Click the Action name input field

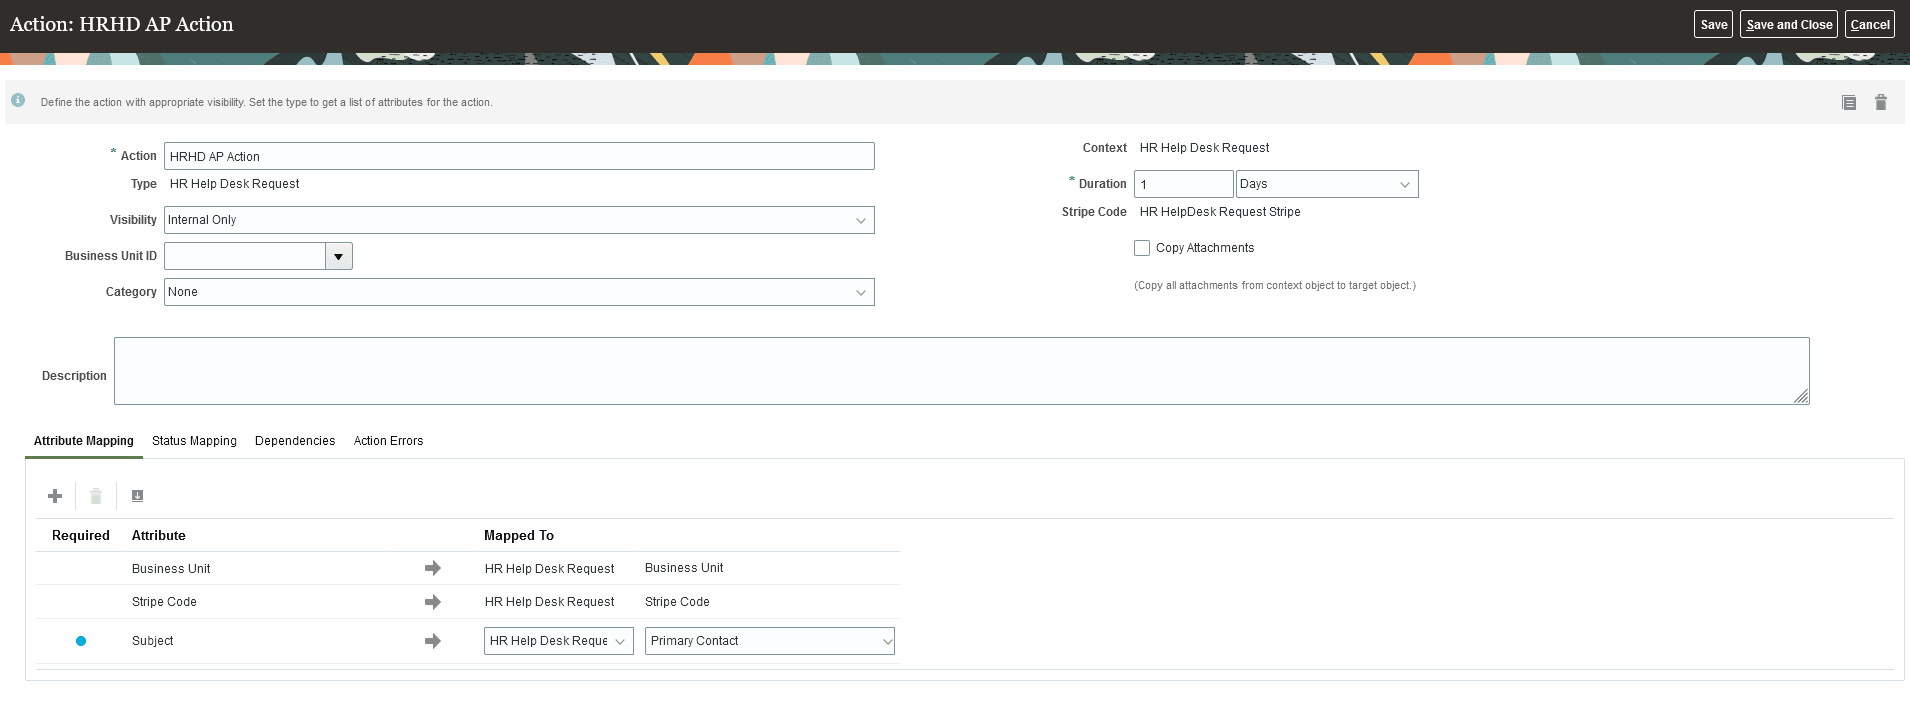519,156
